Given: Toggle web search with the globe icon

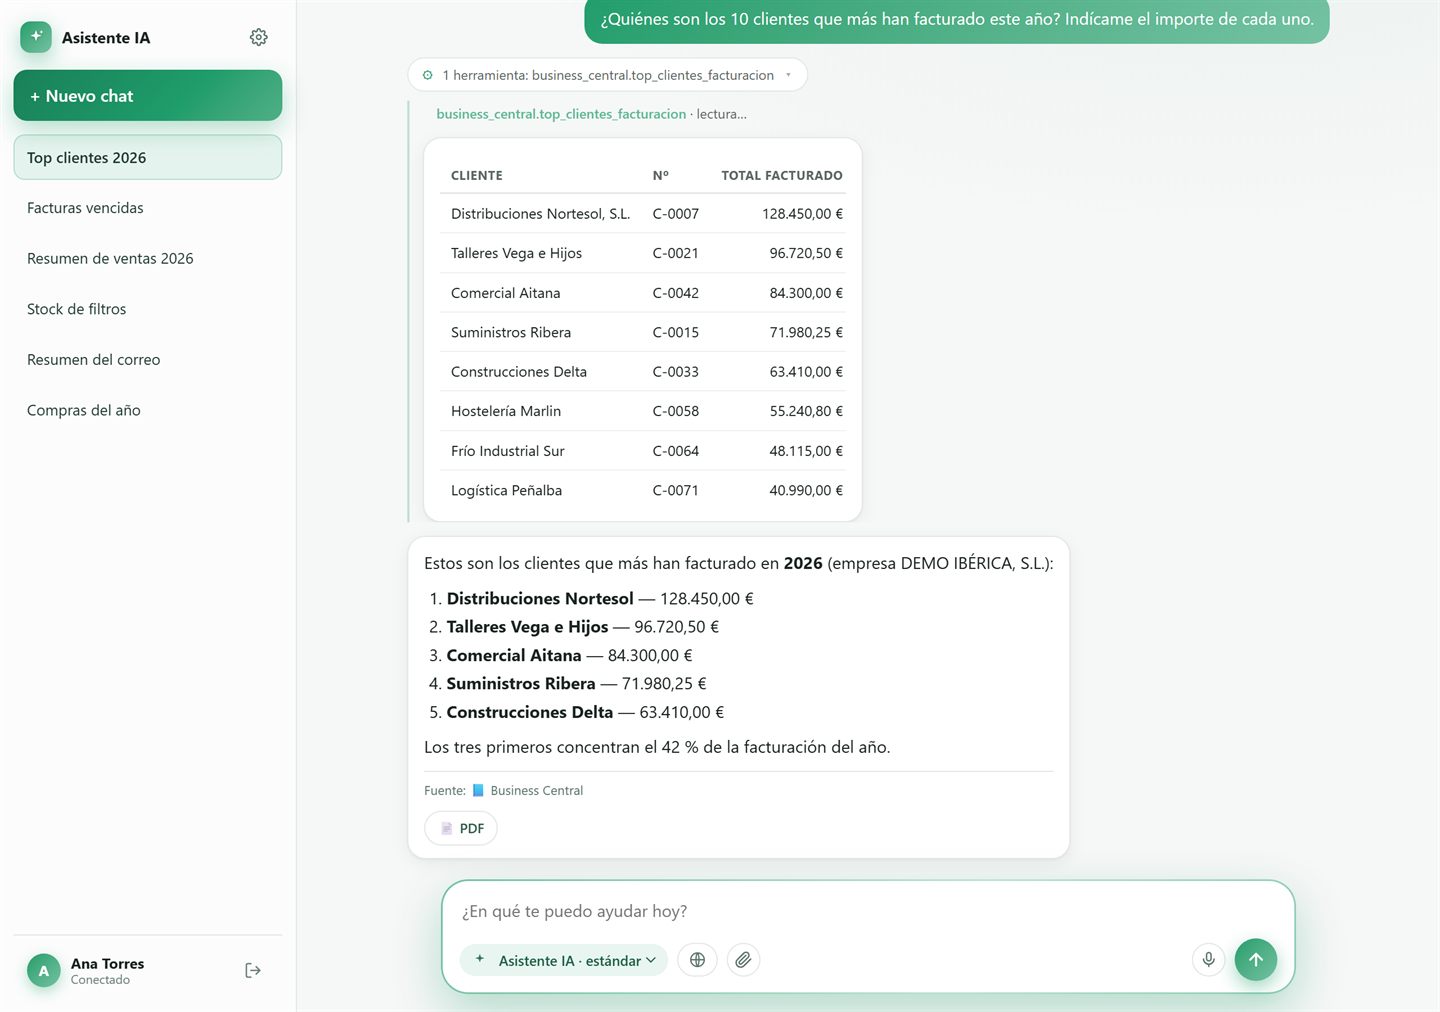Looking at the screenshot, I should point(697,960).
